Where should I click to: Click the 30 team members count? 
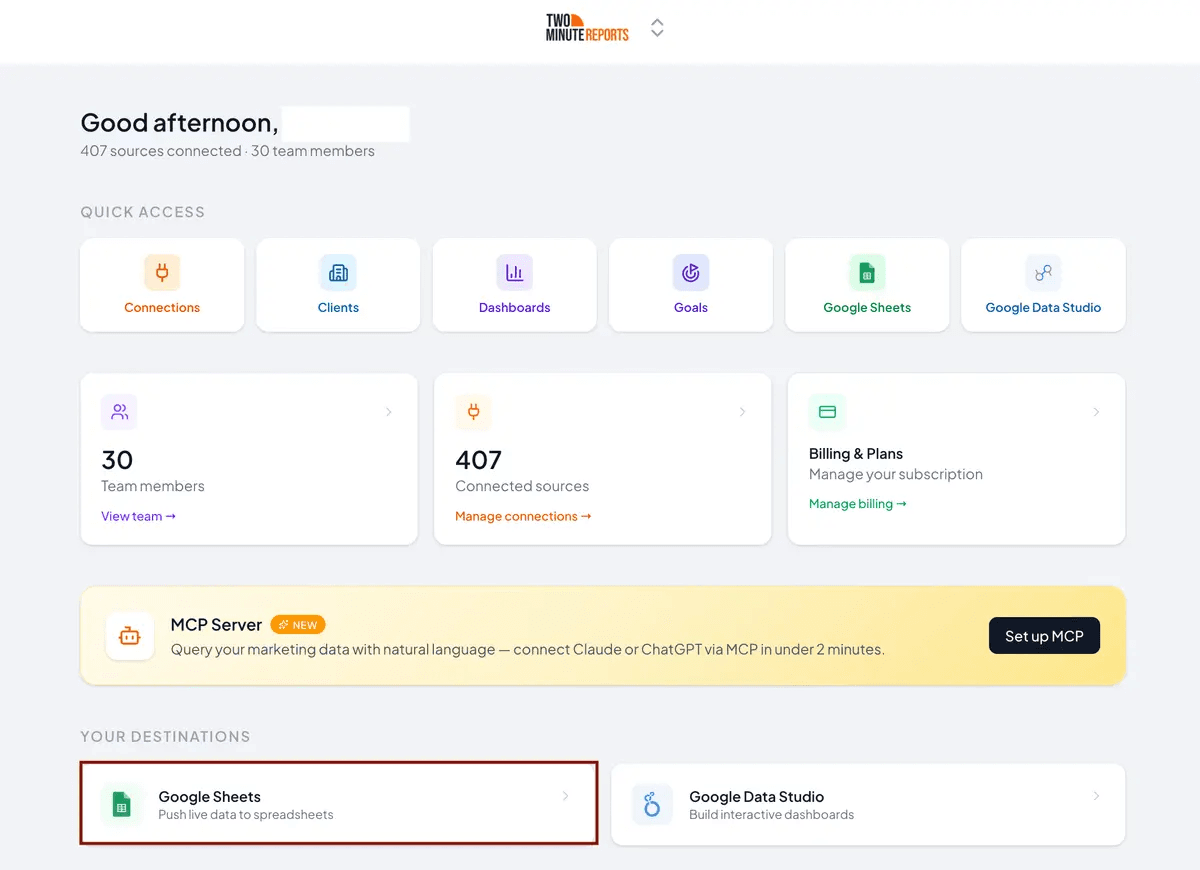coord(117,460)
